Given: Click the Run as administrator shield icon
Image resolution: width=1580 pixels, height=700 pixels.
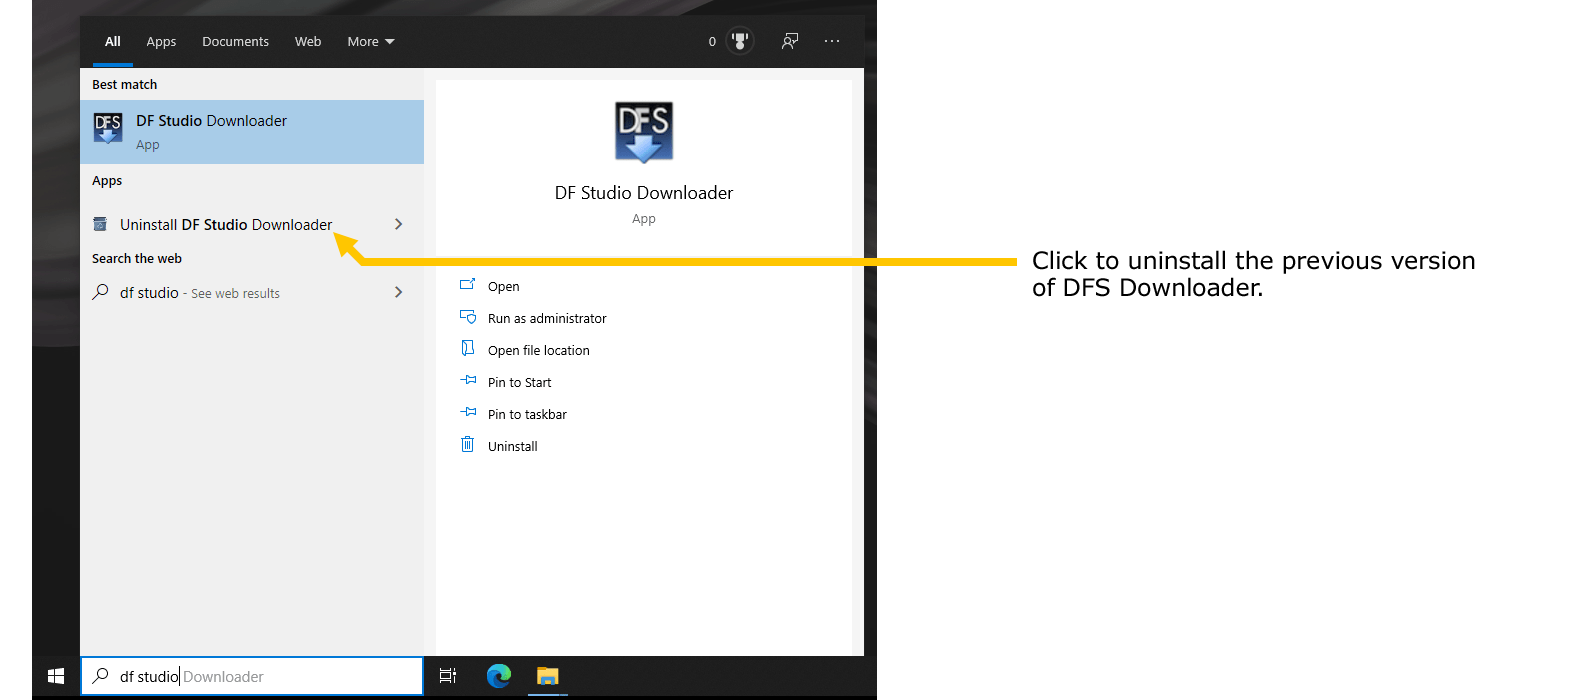Looking at the screenshot, I should pyautogui.click(x=467, y=316).
